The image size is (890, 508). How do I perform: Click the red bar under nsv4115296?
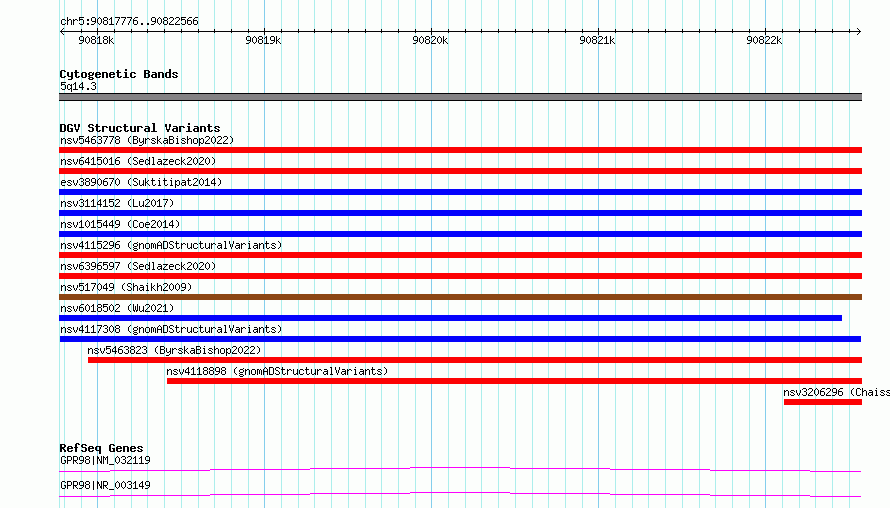tap(460, 255)
